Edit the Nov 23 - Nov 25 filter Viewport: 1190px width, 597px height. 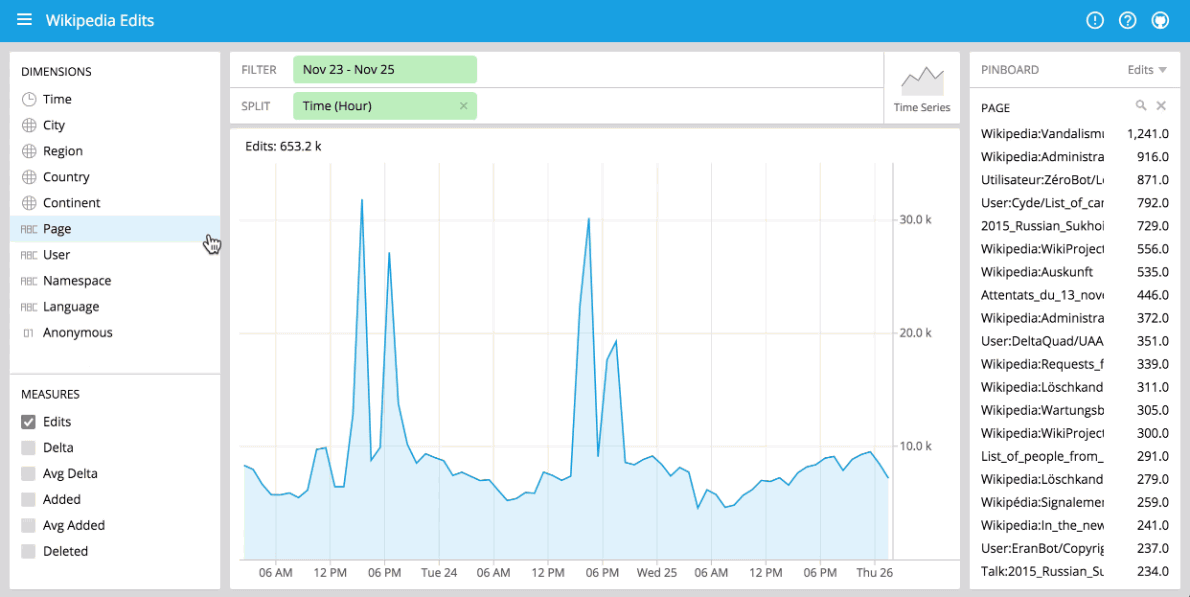[x=385, y=70]
